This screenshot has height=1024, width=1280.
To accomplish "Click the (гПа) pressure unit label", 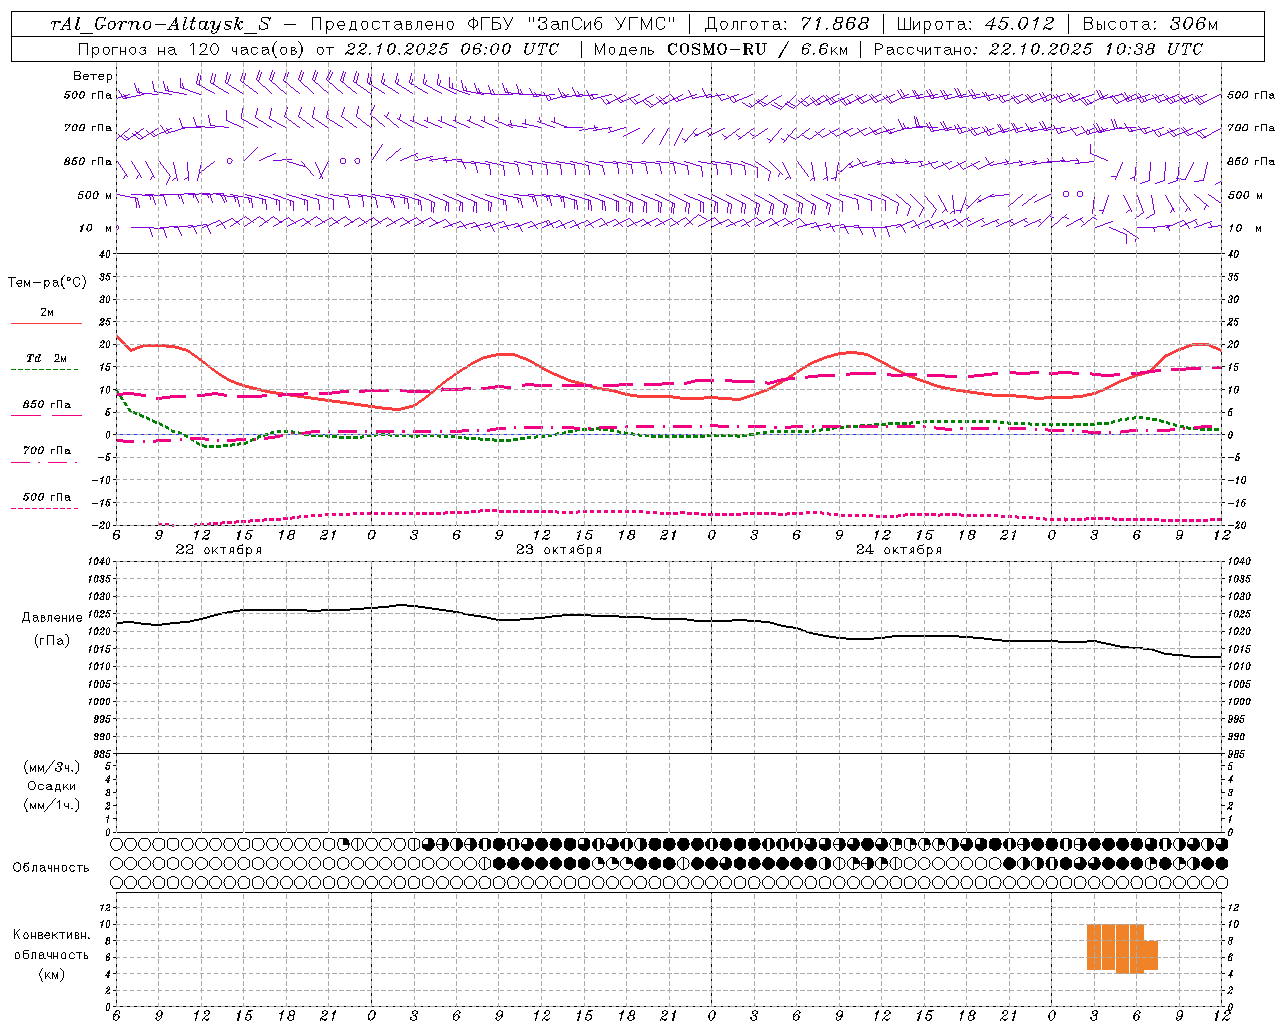I will pyautogui.click(x=52, y=640).
